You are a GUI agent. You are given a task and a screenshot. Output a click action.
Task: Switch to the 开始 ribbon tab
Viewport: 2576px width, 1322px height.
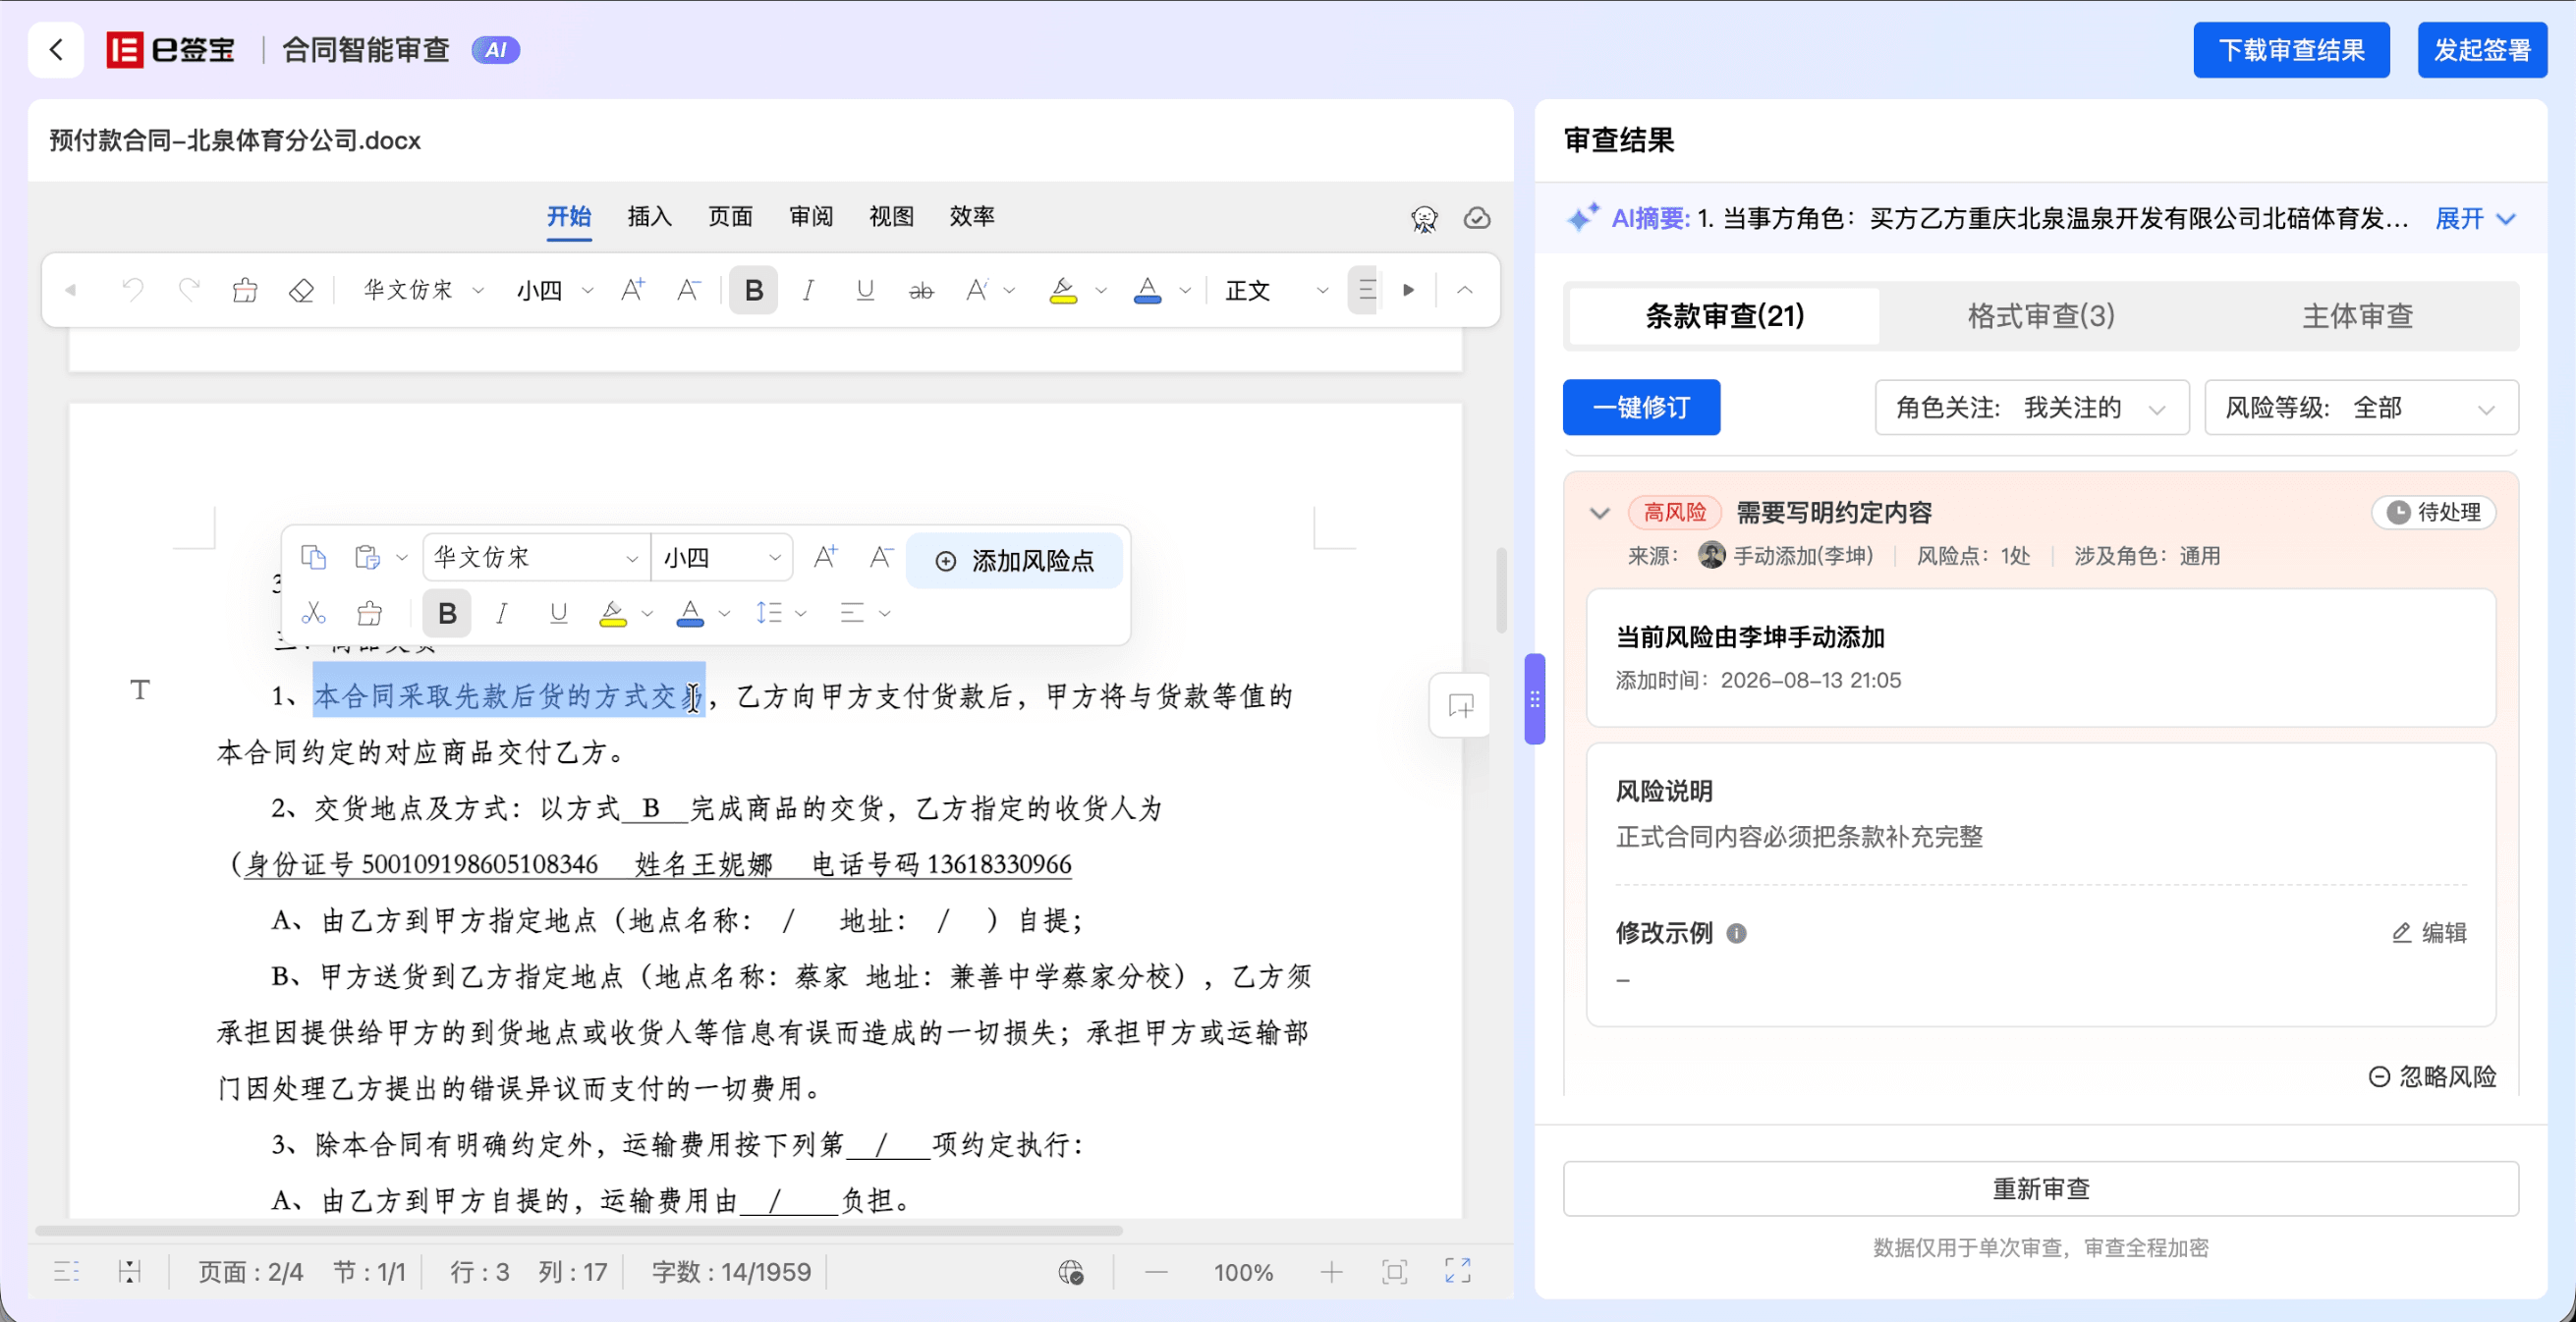569,216
